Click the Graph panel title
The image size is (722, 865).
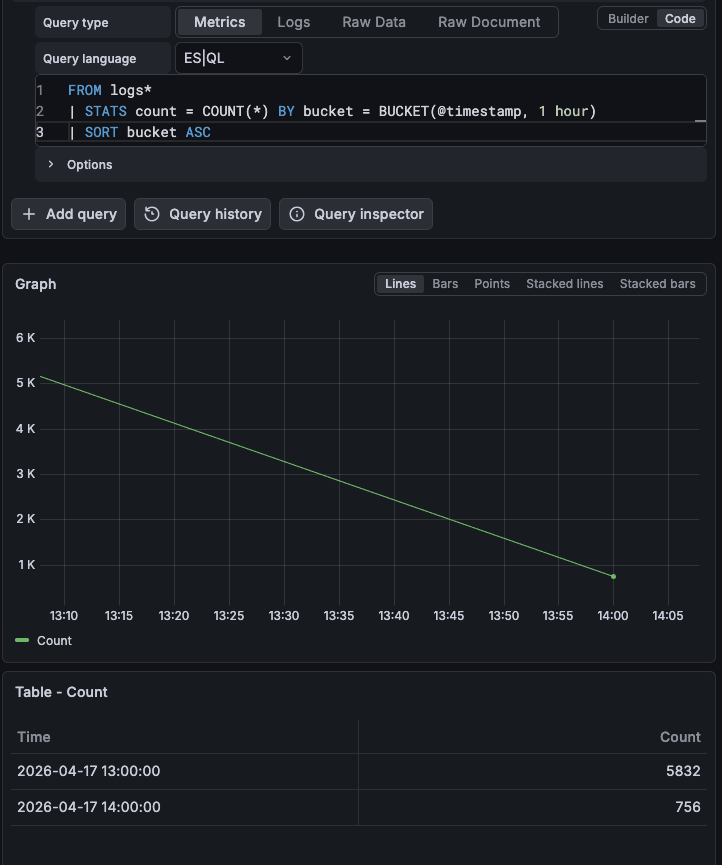coord(36,284)
